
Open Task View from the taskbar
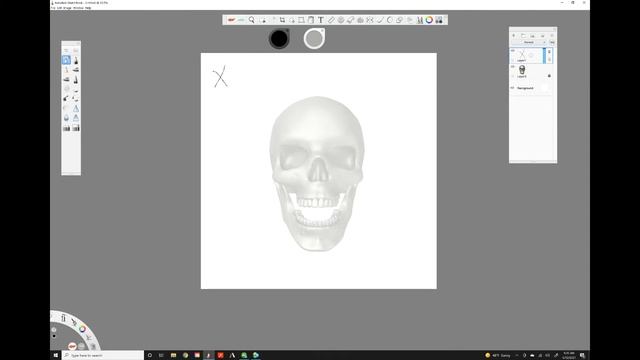click(161, 356)
